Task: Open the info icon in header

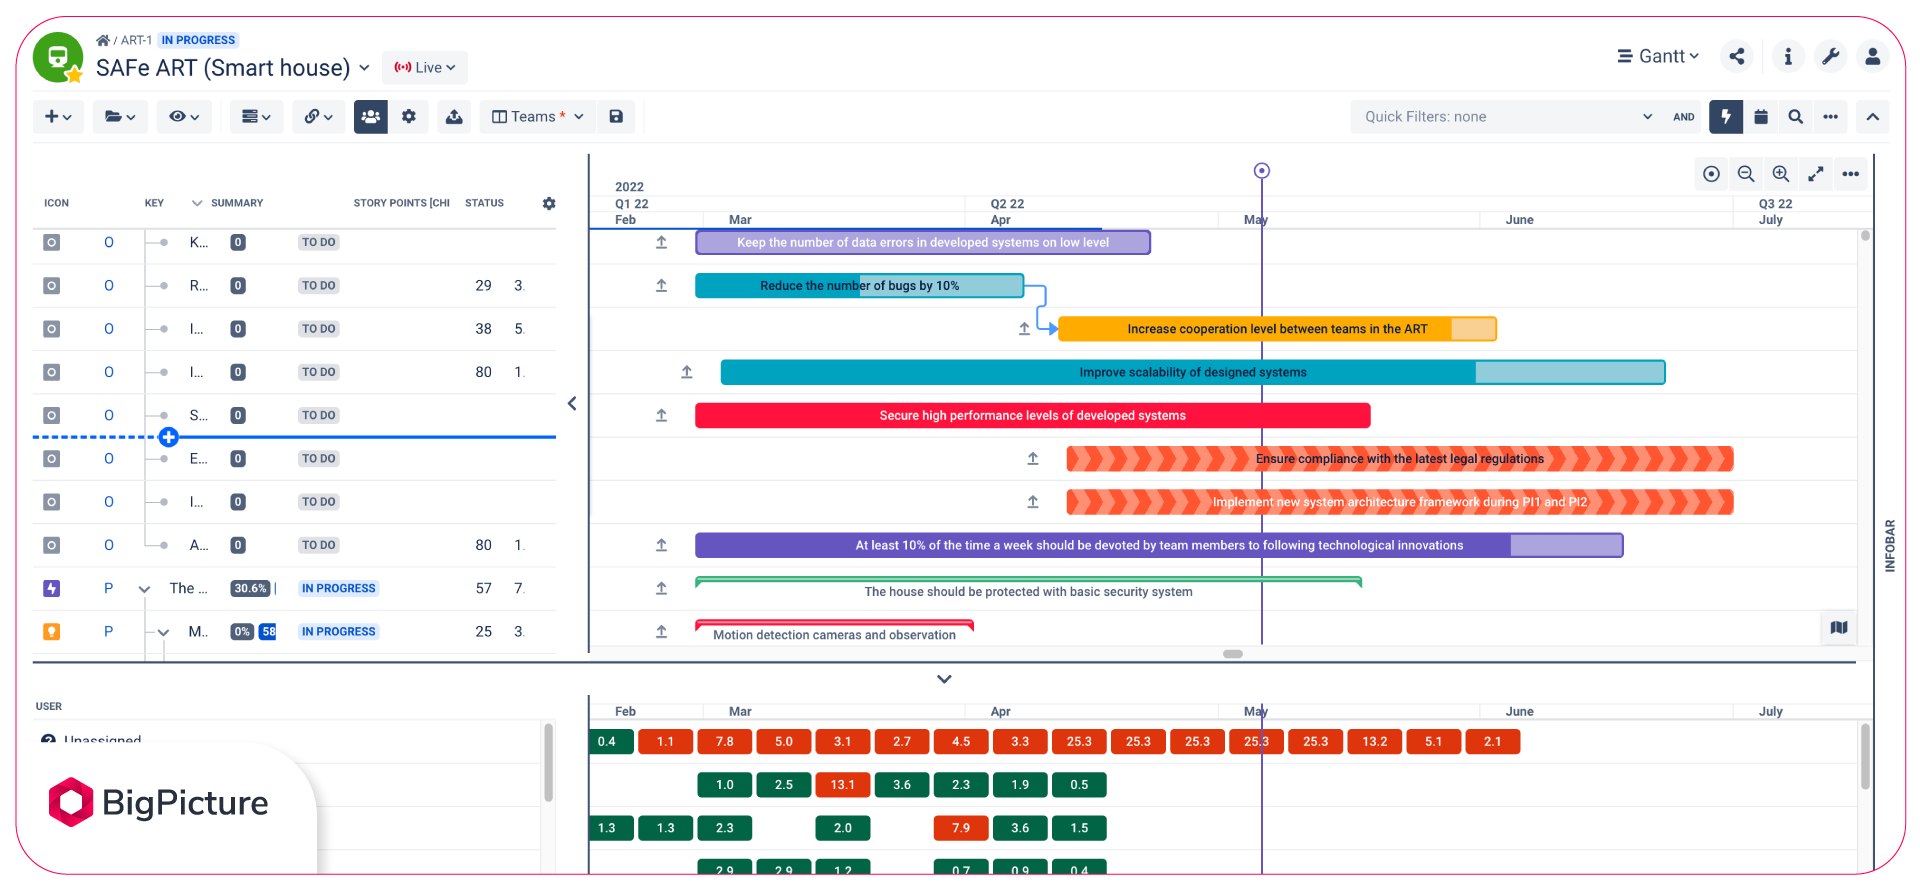Action: [1788, 57]
